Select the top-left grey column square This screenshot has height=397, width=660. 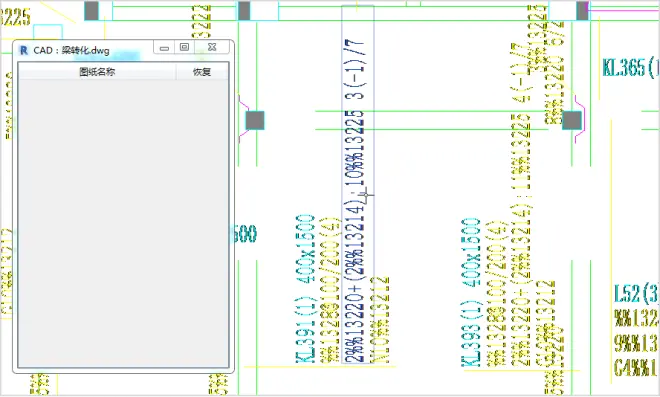(x=91, y=11)
